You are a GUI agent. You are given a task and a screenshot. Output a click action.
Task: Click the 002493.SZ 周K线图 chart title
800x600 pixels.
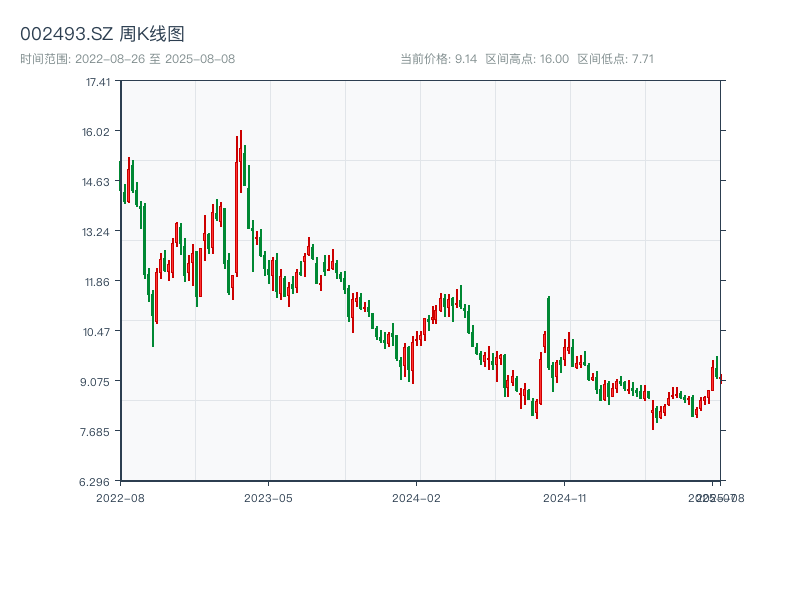(102, 34)
